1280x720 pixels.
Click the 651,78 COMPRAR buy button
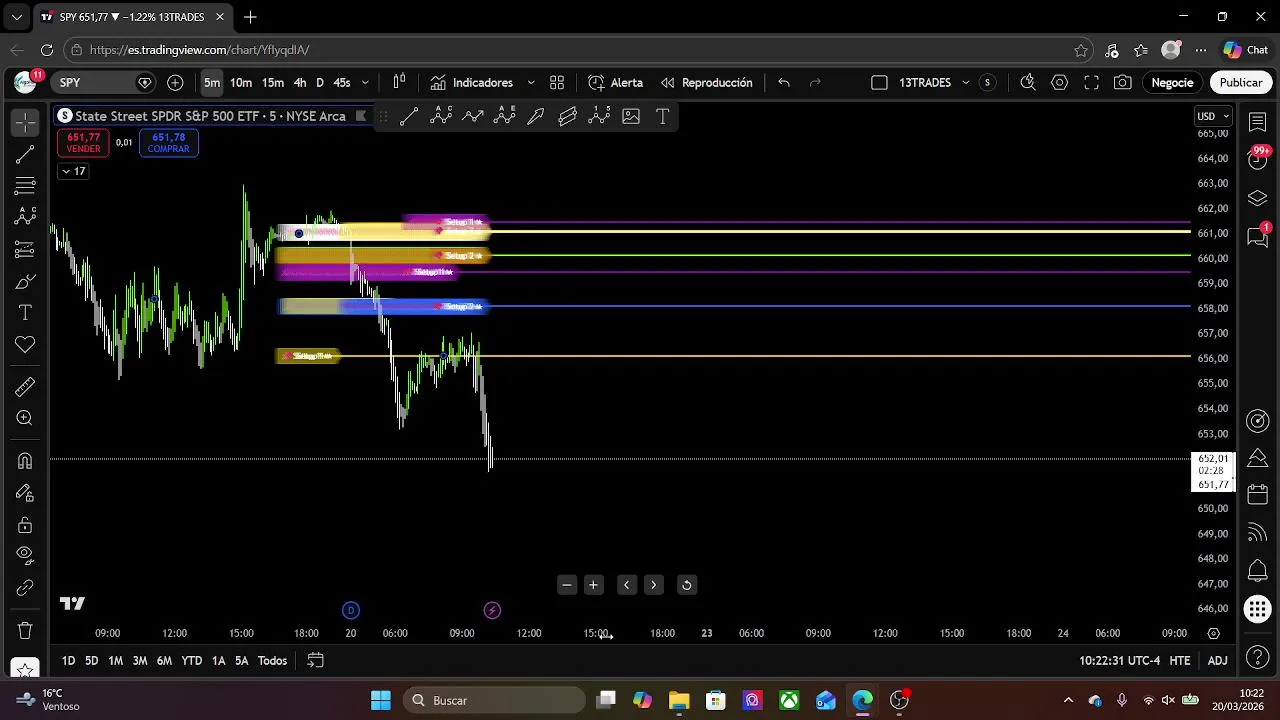(168, 143)
